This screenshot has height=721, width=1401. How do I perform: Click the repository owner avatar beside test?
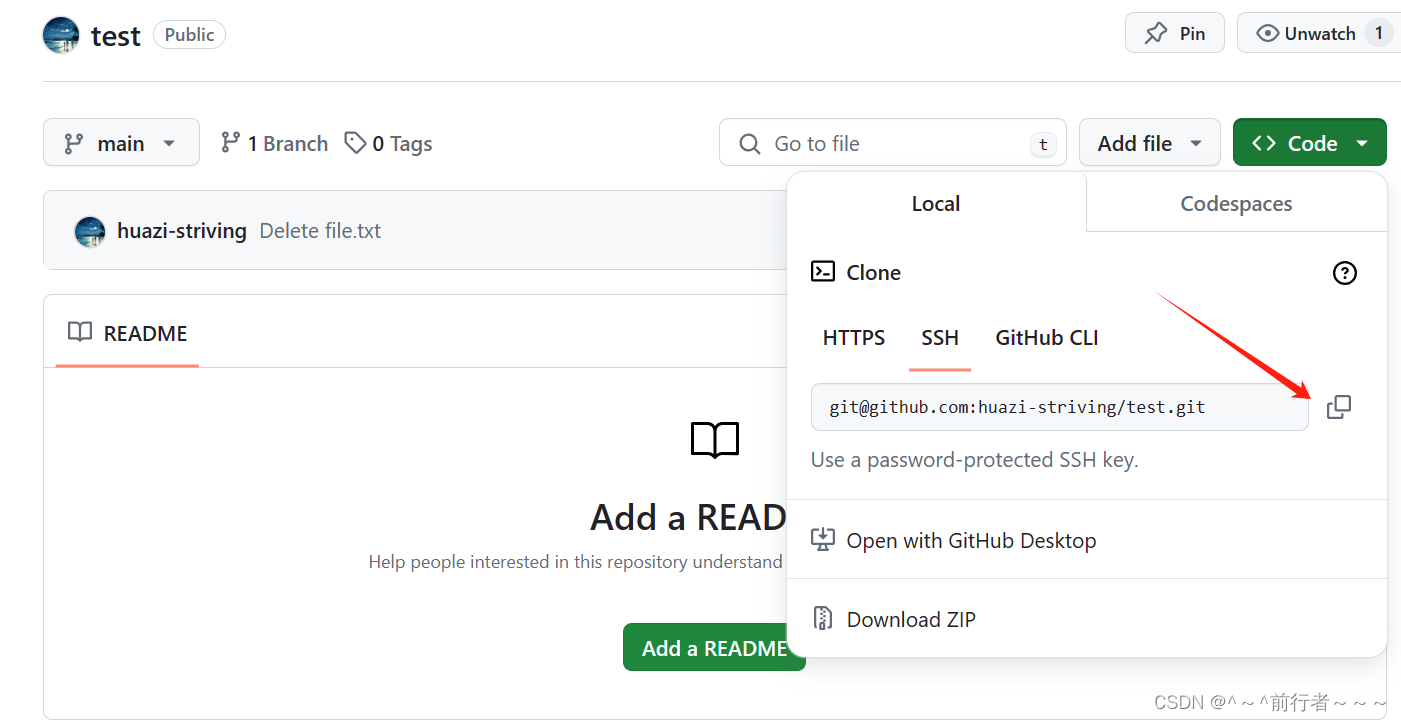pos(61,35)
